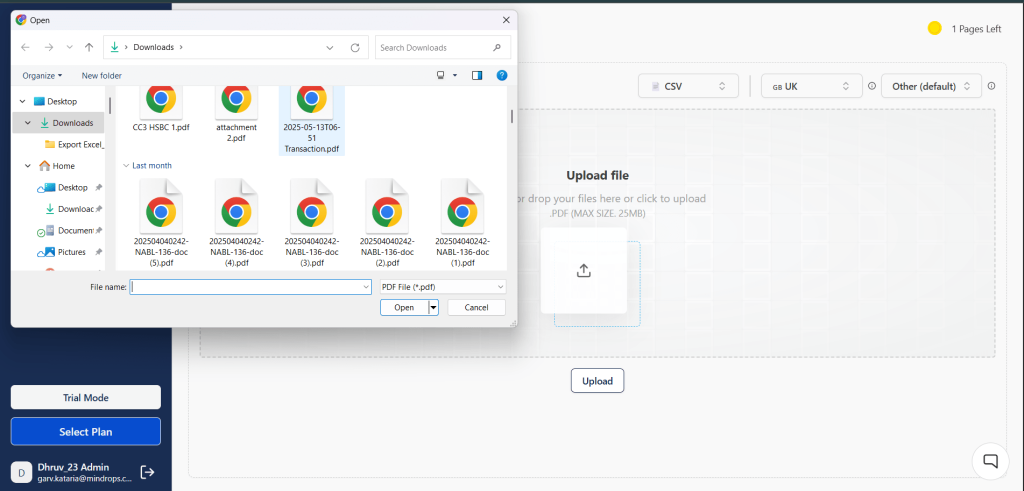Select the 202504040242-NABL-136-doc (3).pdf file
This screenshot has width=1024, height=491.
pos(312,223)
